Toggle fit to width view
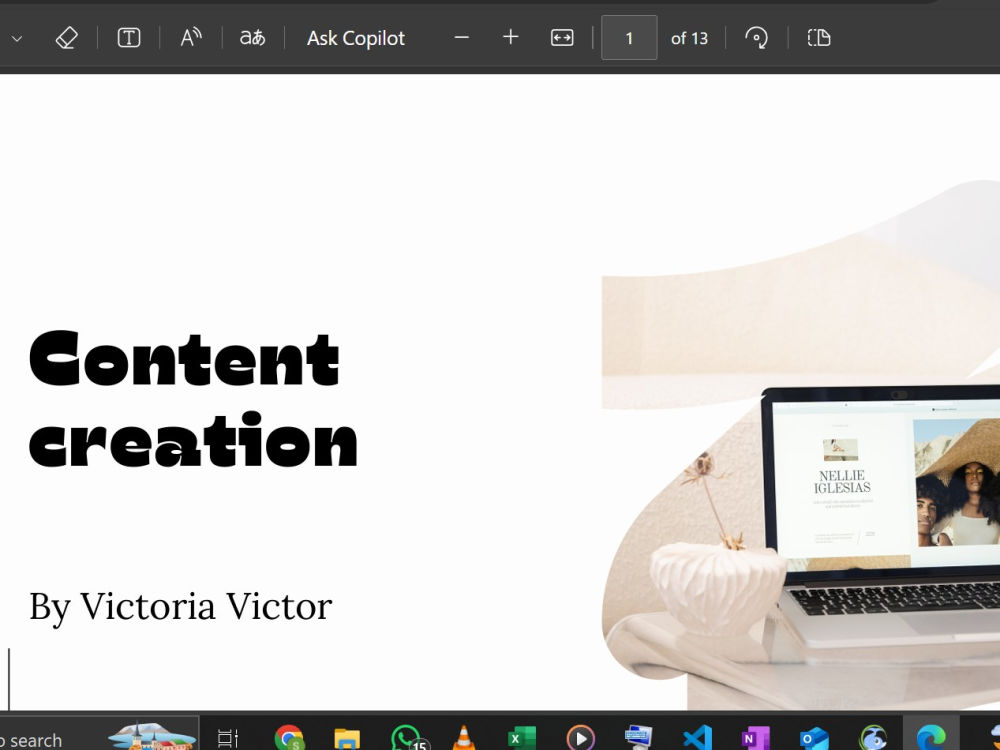 tap(562, 38)
